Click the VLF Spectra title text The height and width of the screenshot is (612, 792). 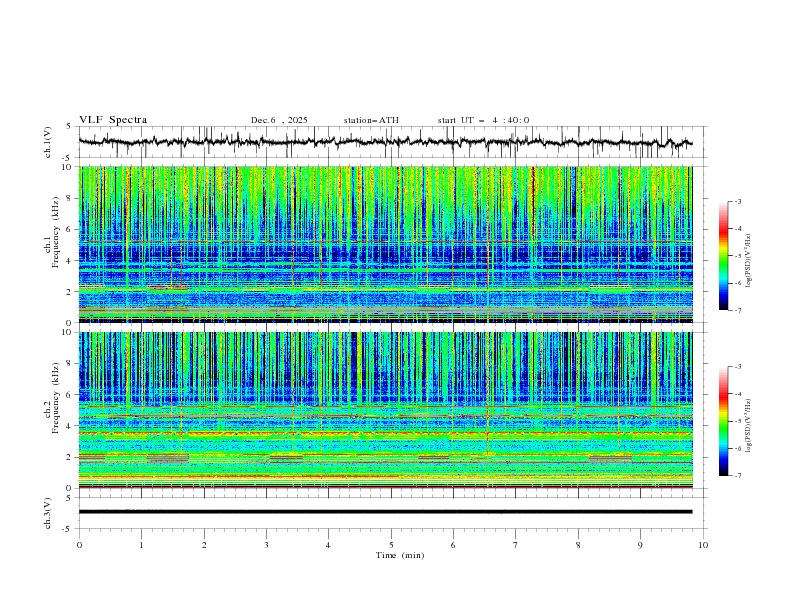coord(113,120)
